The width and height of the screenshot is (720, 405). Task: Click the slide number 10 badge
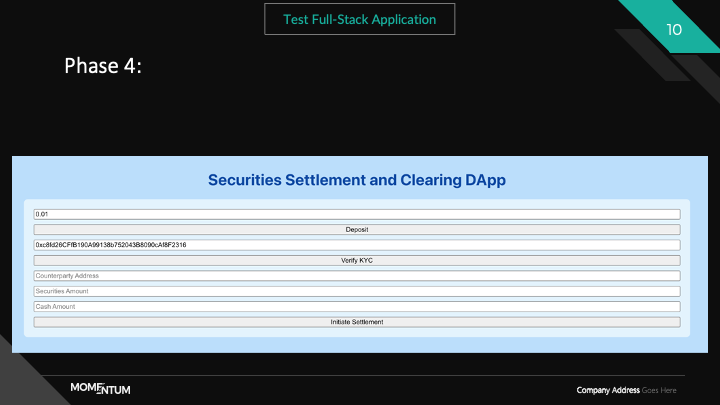coord(674,30)
